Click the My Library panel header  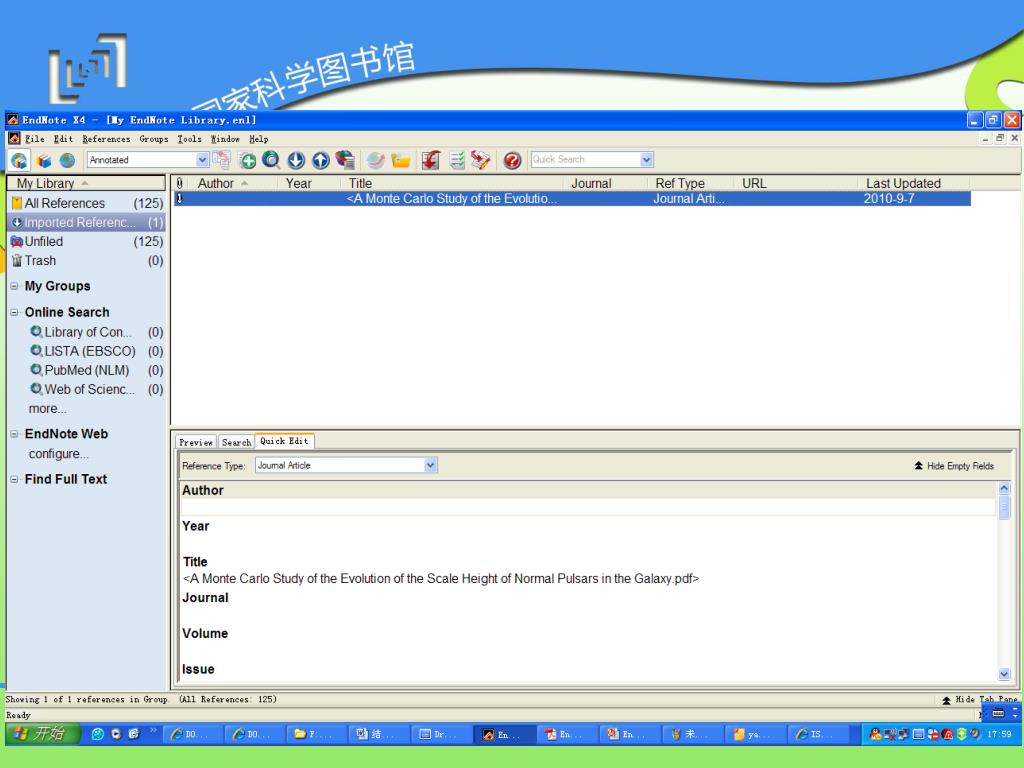click(86, 184)
